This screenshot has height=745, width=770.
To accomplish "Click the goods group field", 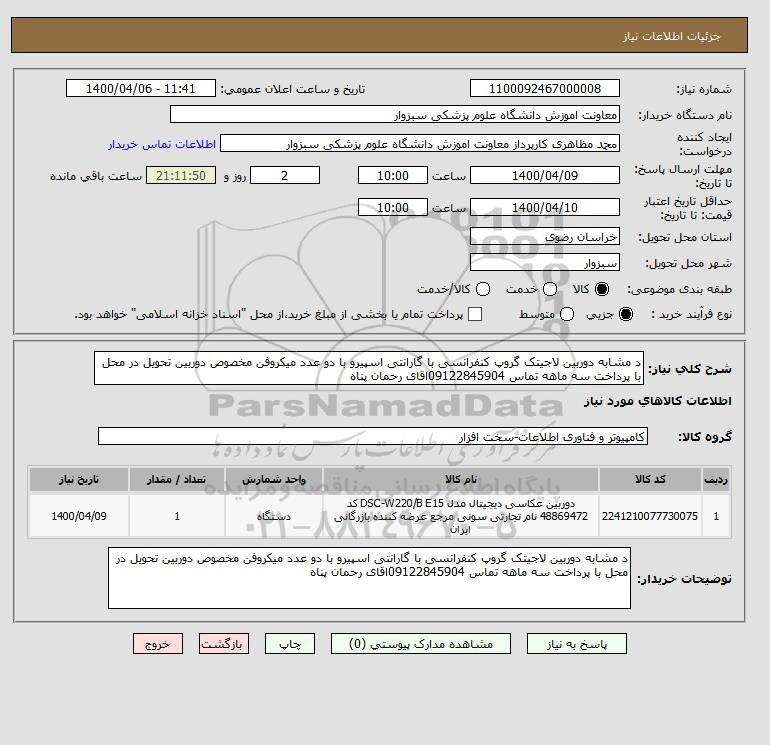I will pos(373,436).
